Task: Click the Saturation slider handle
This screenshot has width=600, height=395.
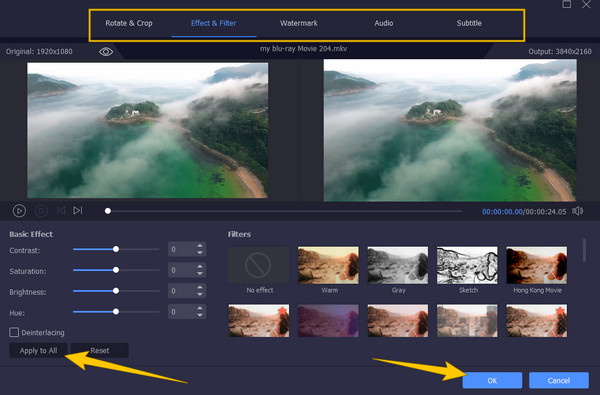Action: 116,270
